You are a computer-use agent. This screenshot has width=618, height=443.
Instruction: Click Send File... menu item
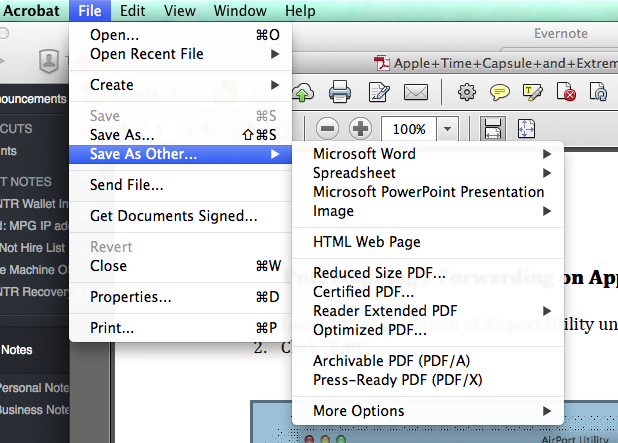pos(181,184)
